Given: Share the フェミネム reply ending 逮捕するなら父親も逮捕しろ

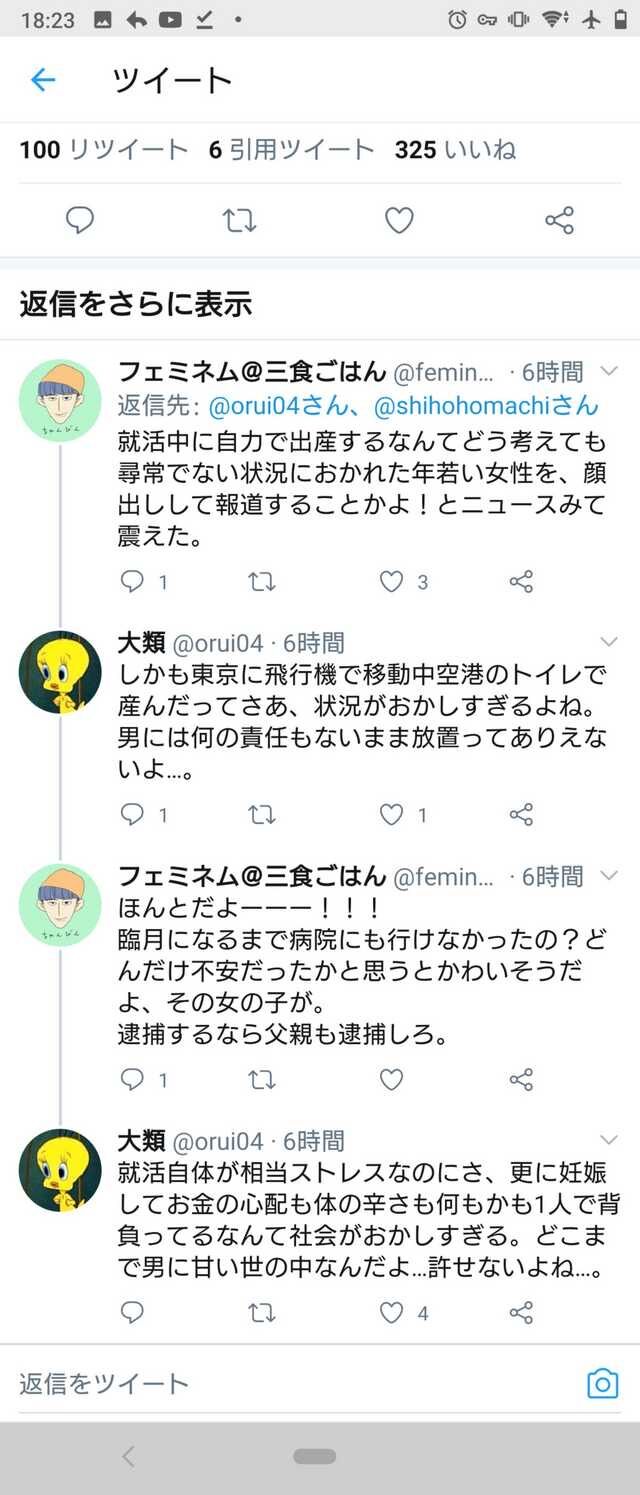Looking at the screenshot, I should (521, 1079).
